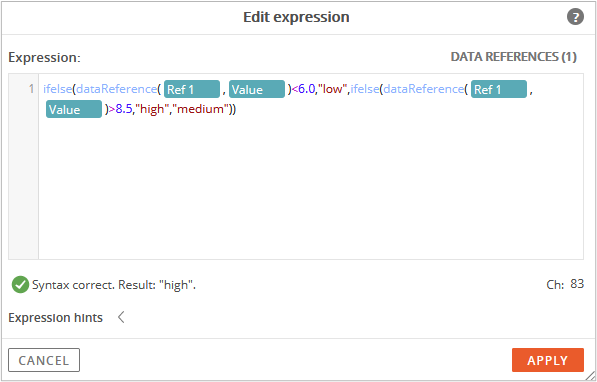Click the 6.0 number in the expression

point(306,89)
